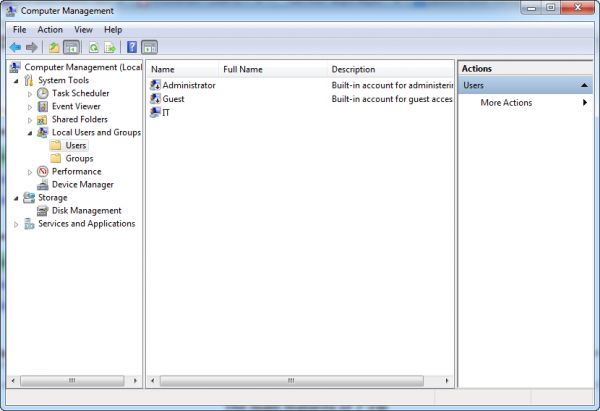Click the Actions pane header

tap(525, 68)
